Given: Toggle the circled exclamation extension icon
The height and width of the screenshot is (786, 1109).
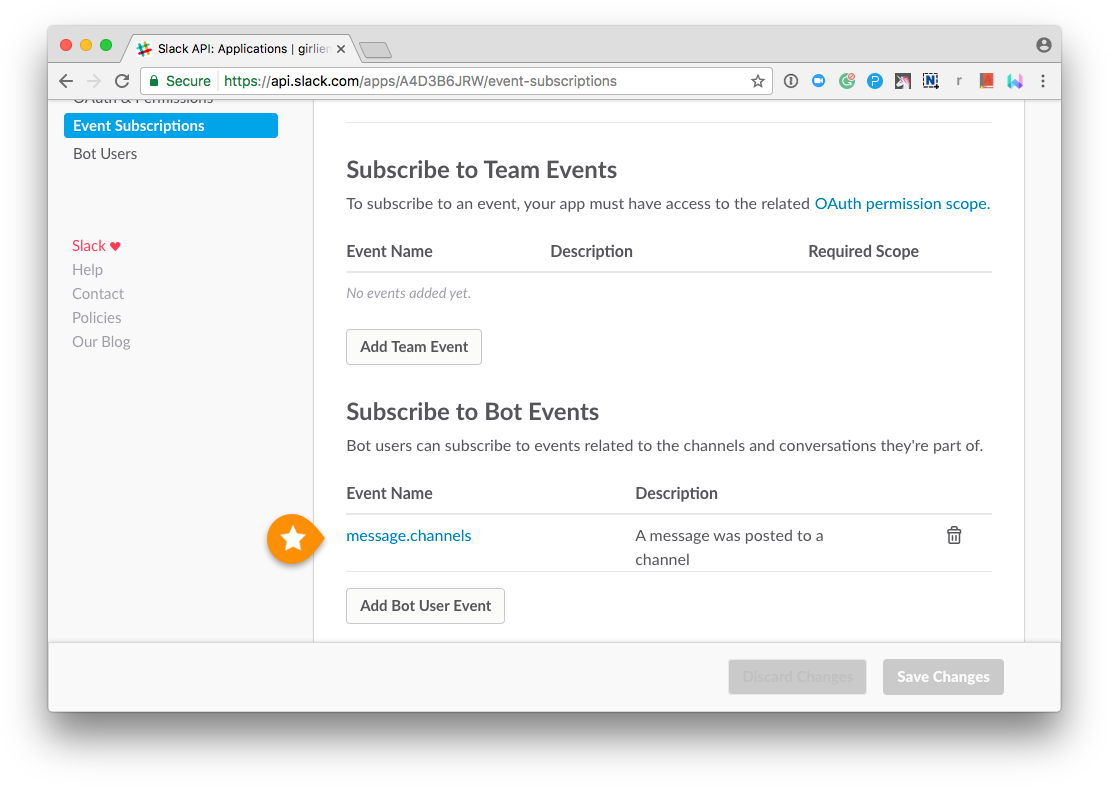Looking at the screenshot, I should tap(791, 81).
